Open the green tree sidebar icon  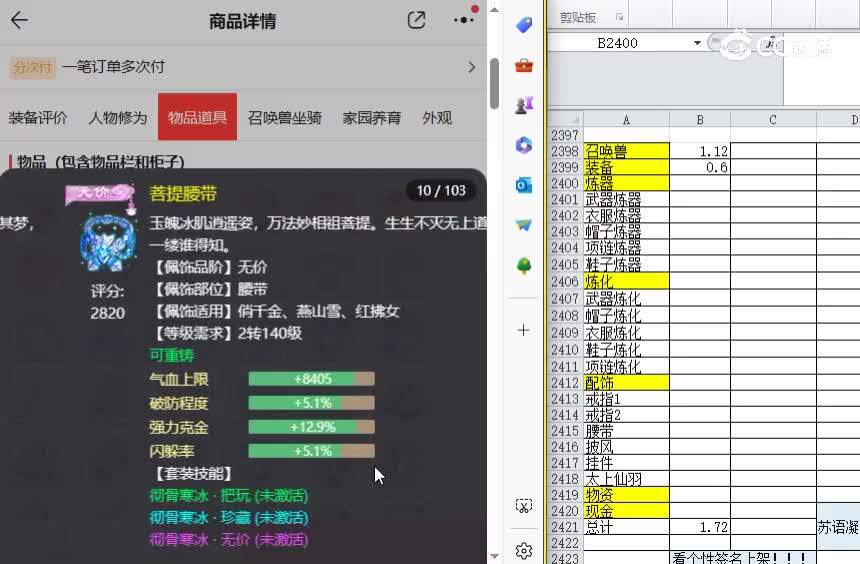(x=524, y=266)
